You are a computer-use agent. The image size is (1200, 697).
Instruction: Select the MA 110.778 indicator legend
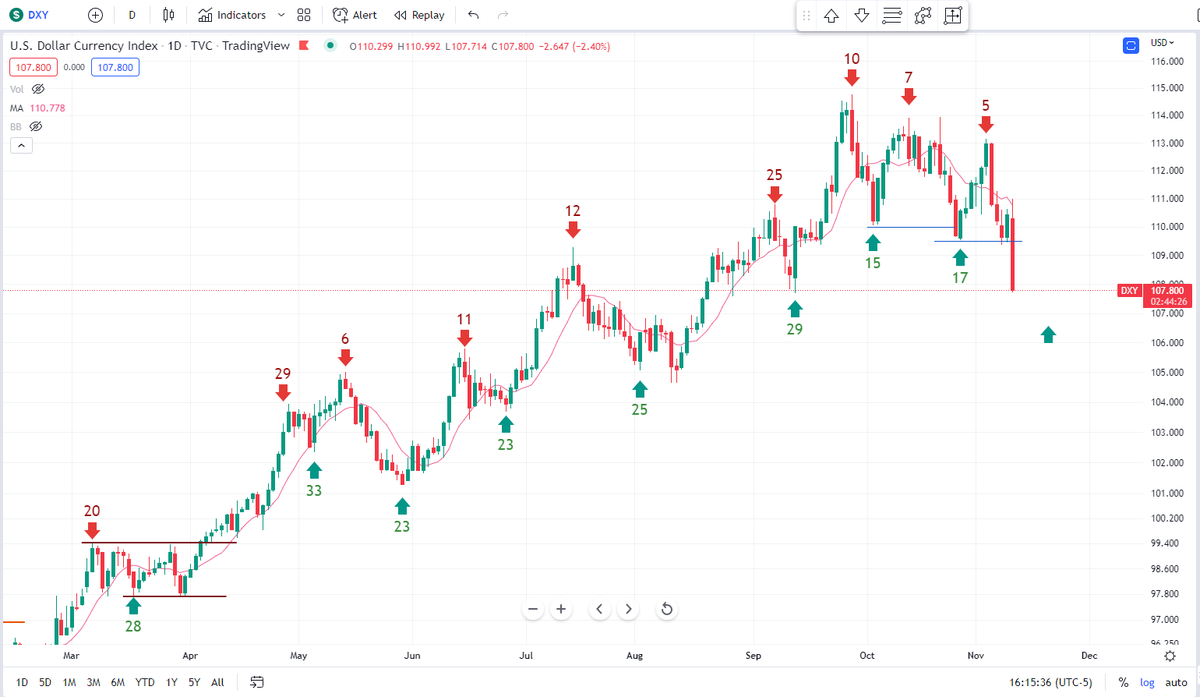pos(39,108)
